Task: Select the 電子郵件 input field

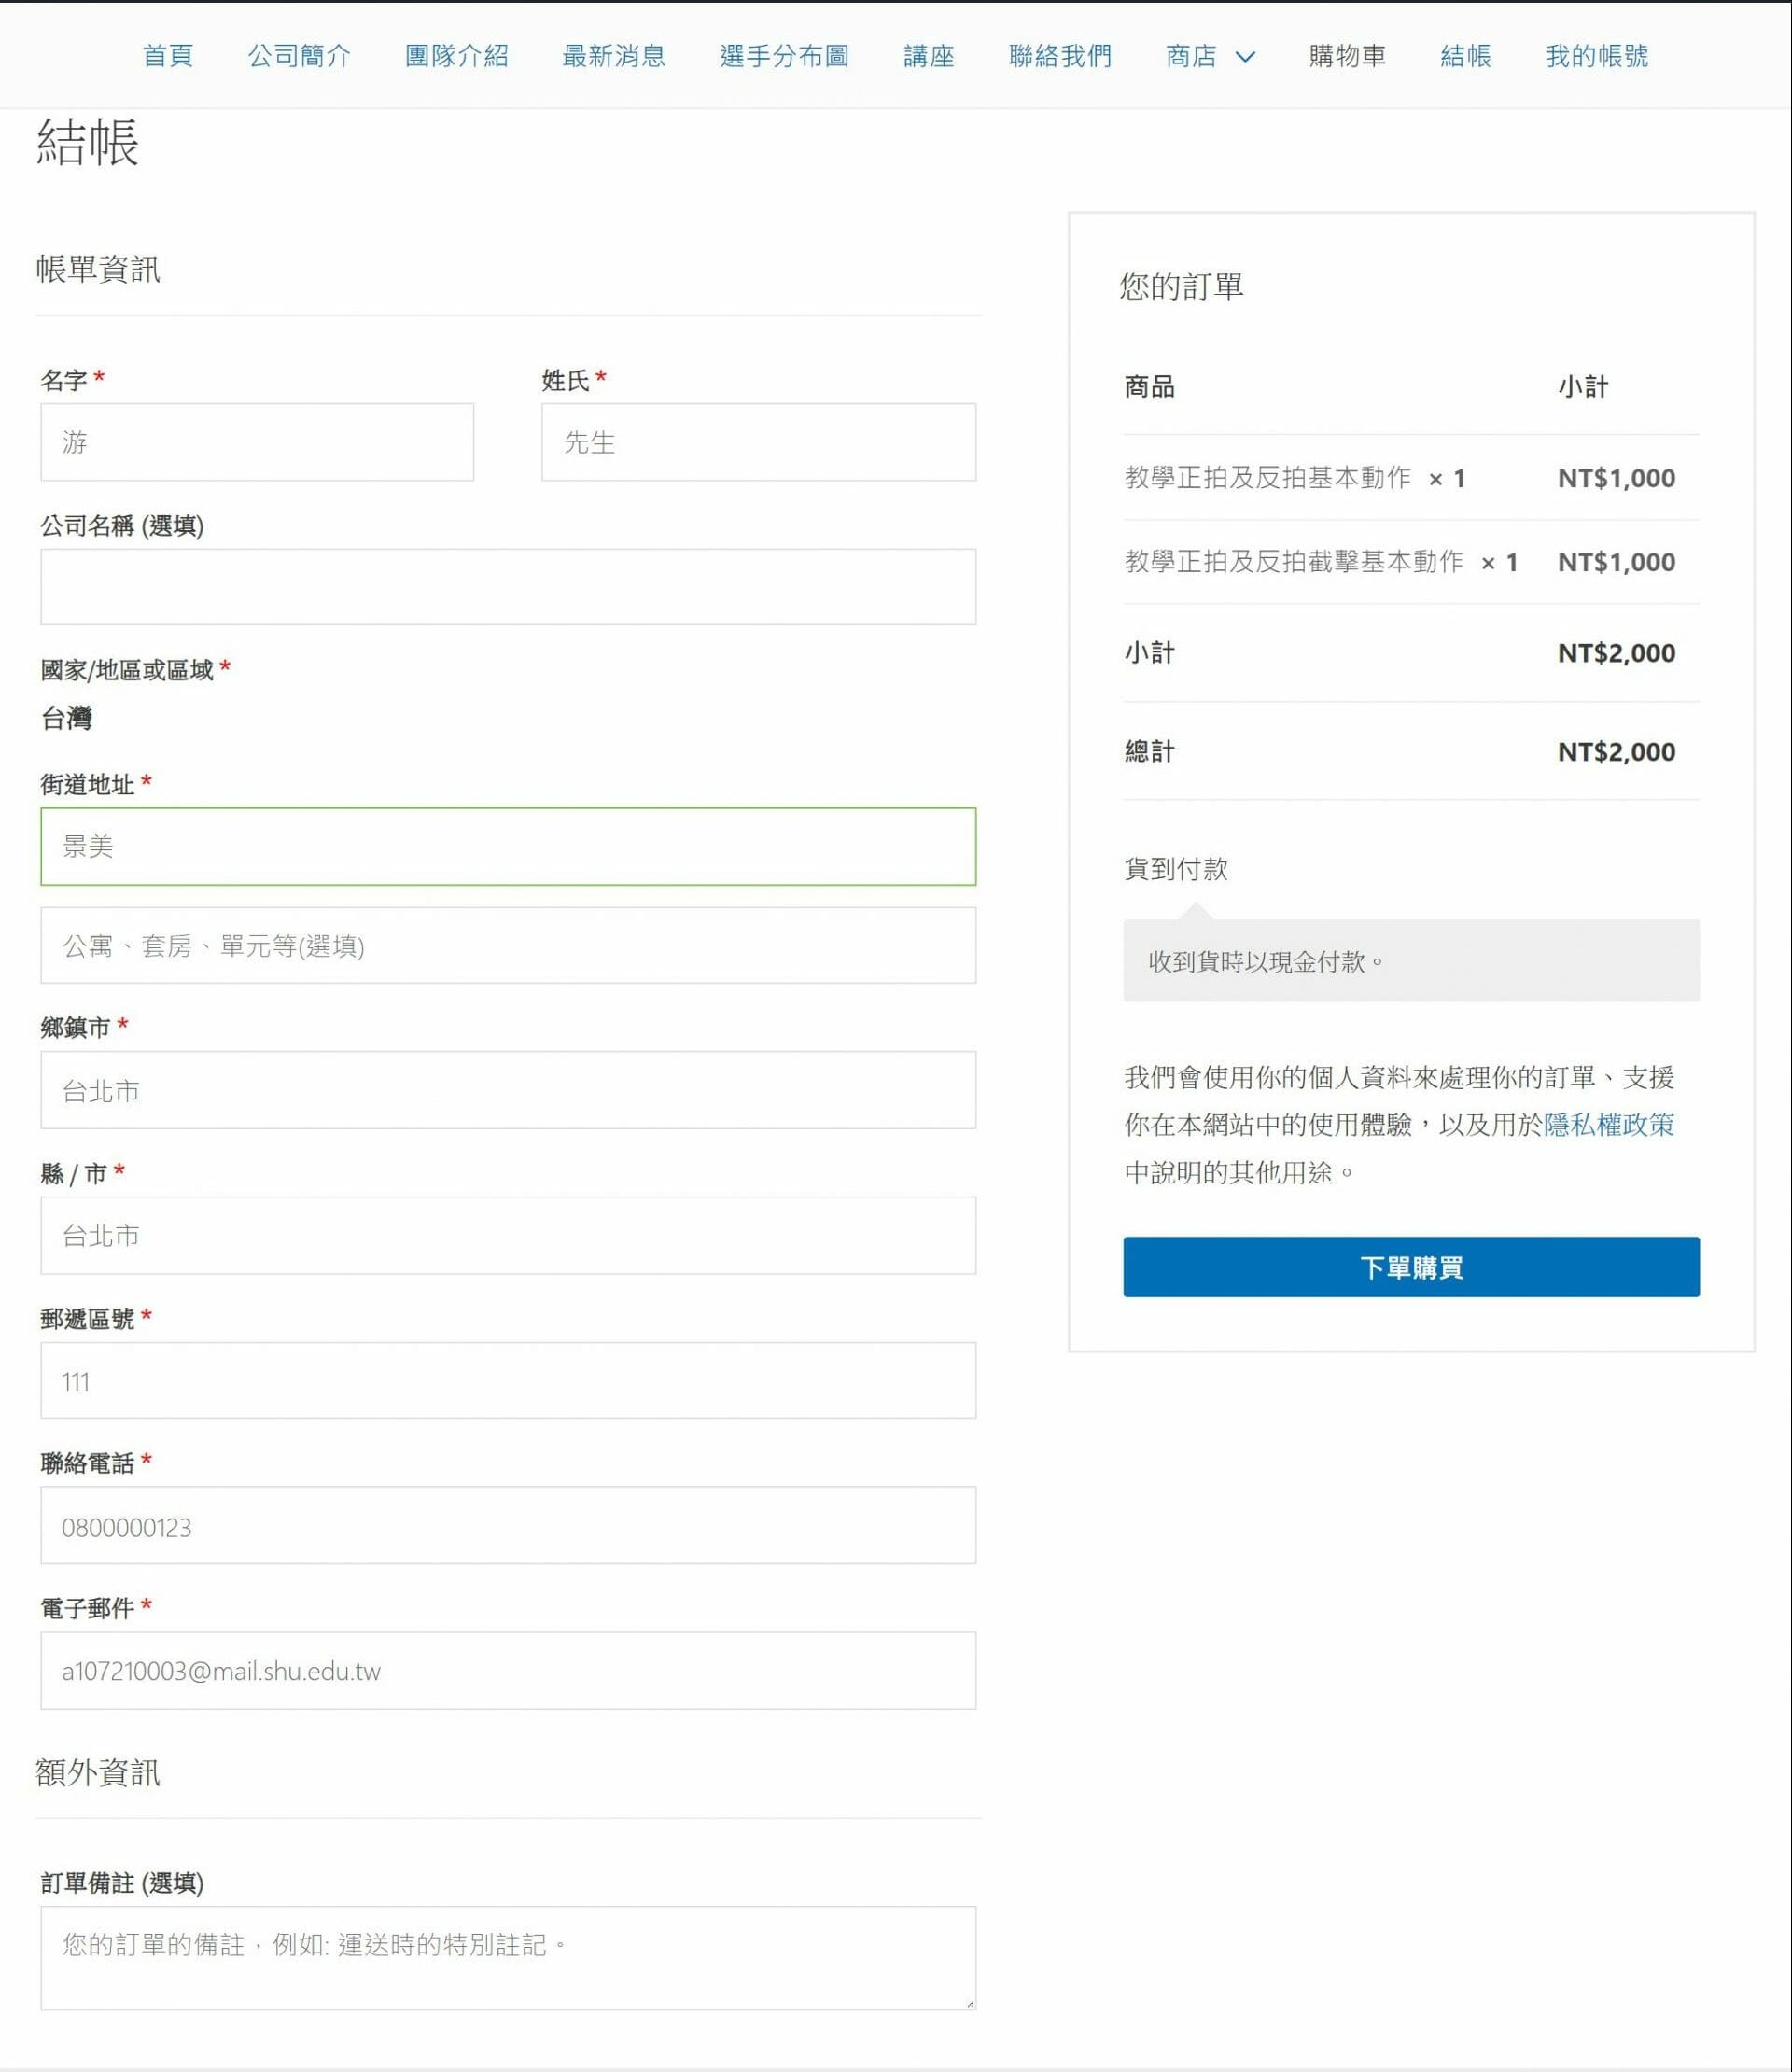Action: pyautogui.click(x=508, y=1670)
